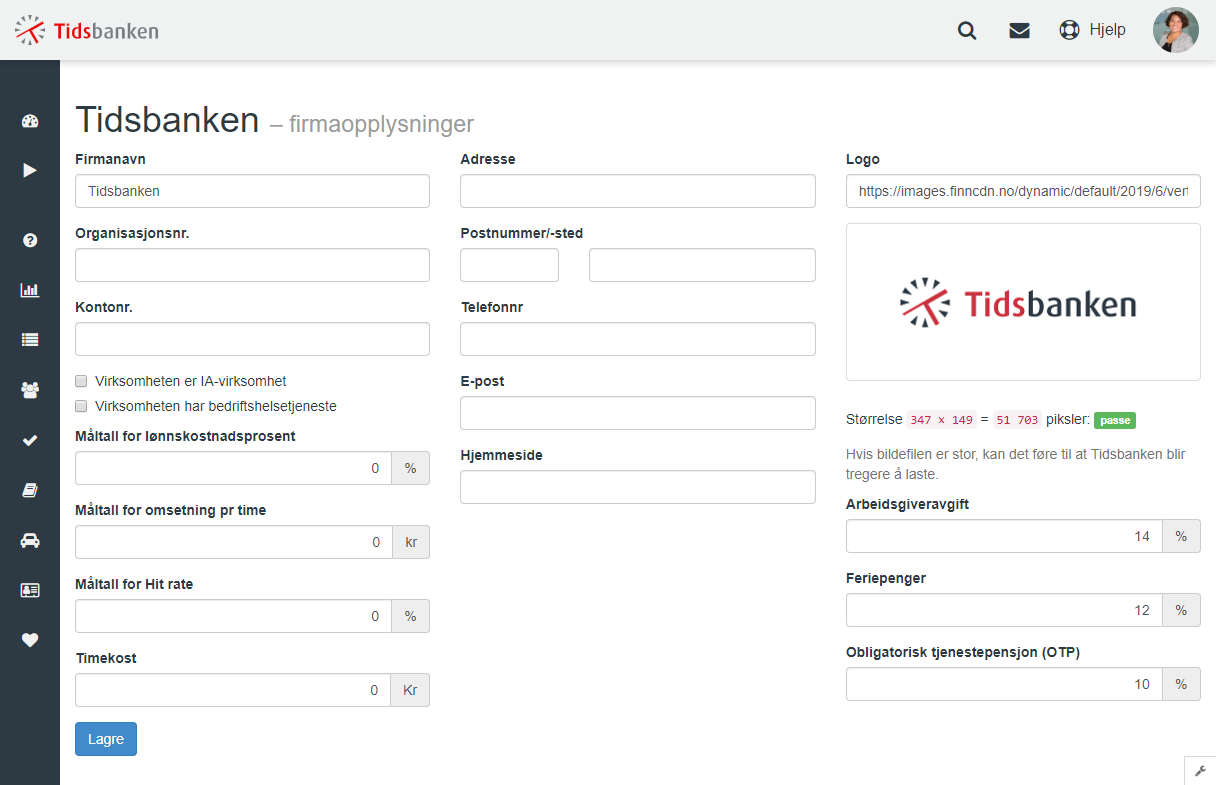
Task: Click the heart icon in sidebar
Action: [30, 640]
